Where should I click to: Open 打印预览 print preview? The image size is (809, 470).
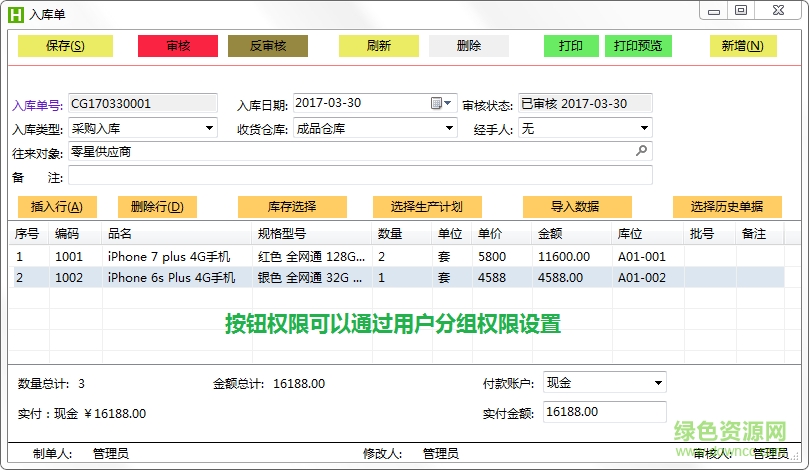click(638, 46)
